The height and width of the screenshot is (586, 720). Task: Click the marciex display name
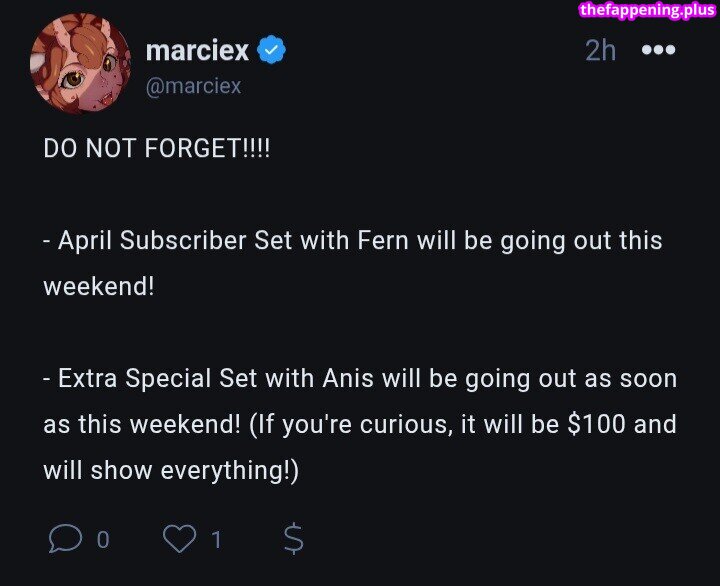coord(197,49)
